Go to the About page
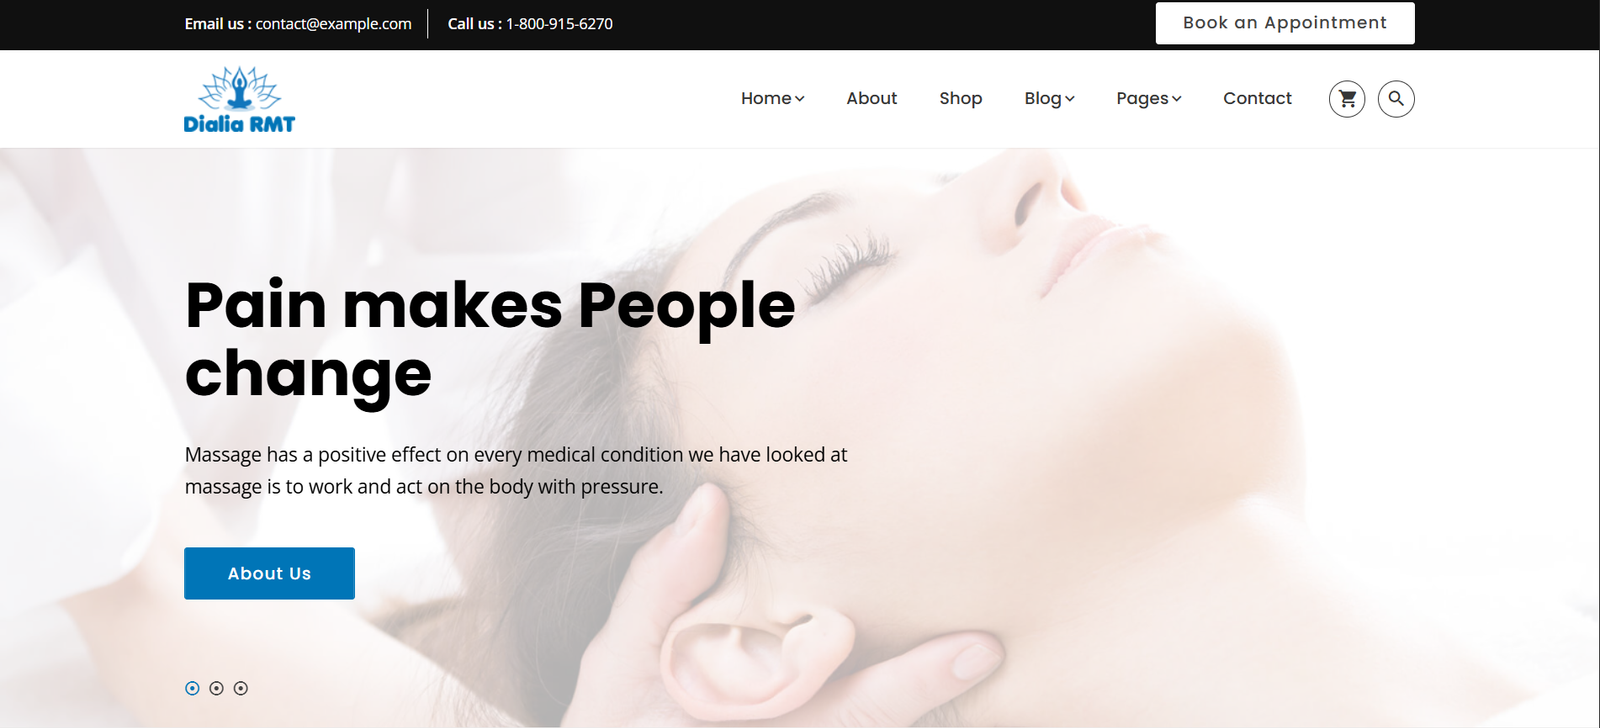This screenshot has height=728, width=1600. coord(872,98)
